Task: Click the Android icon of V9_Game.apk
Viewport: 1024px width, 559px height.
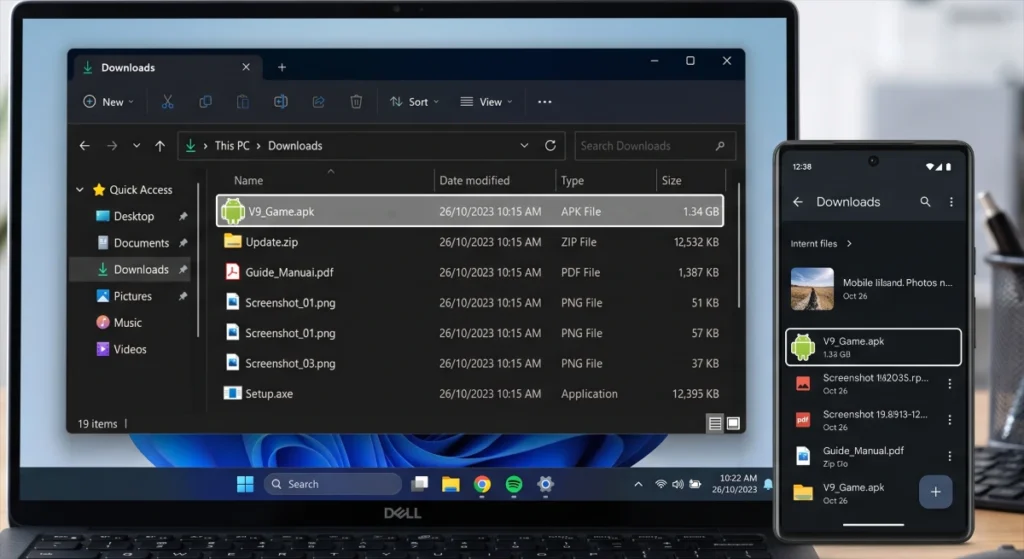Action: 232,211
